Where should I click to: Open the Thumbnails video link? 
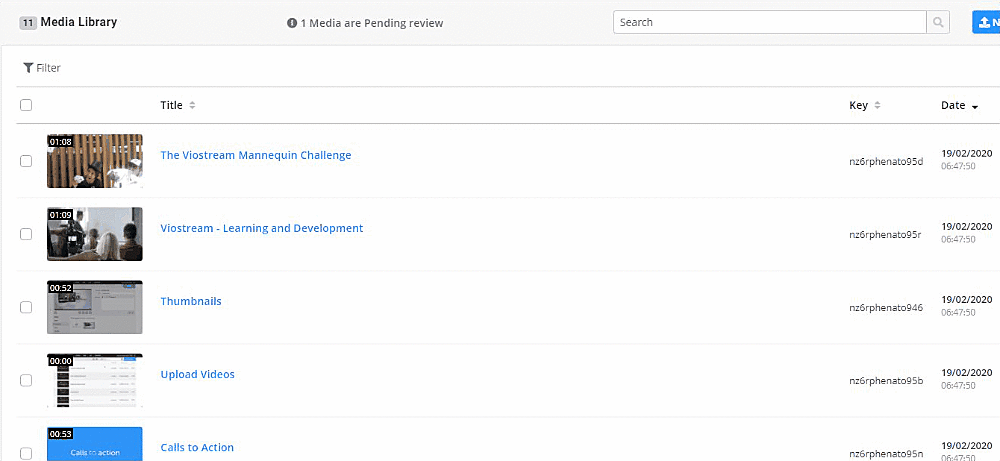[191, 301]
